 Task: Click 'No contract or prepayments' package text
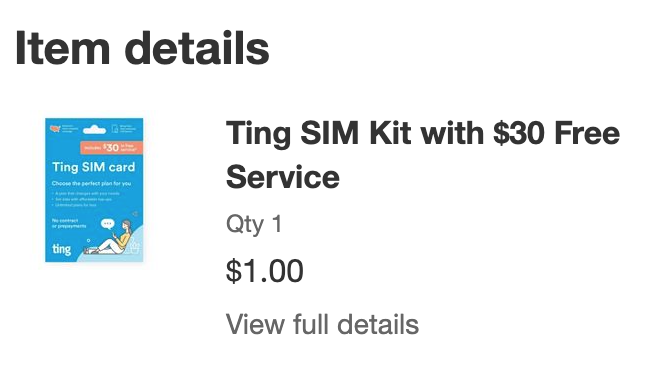pyautogui.click(x=69, y=223)
